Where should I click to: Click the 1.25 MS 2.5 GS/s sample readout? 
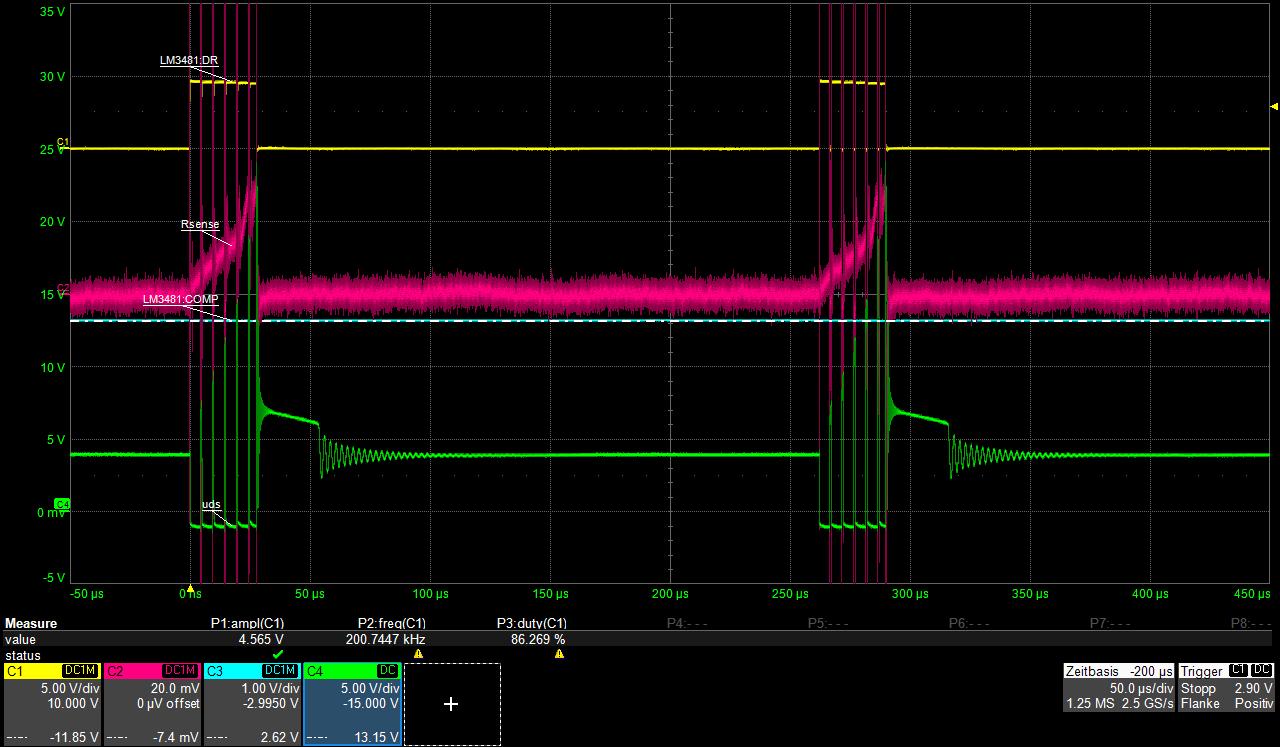1119,704
